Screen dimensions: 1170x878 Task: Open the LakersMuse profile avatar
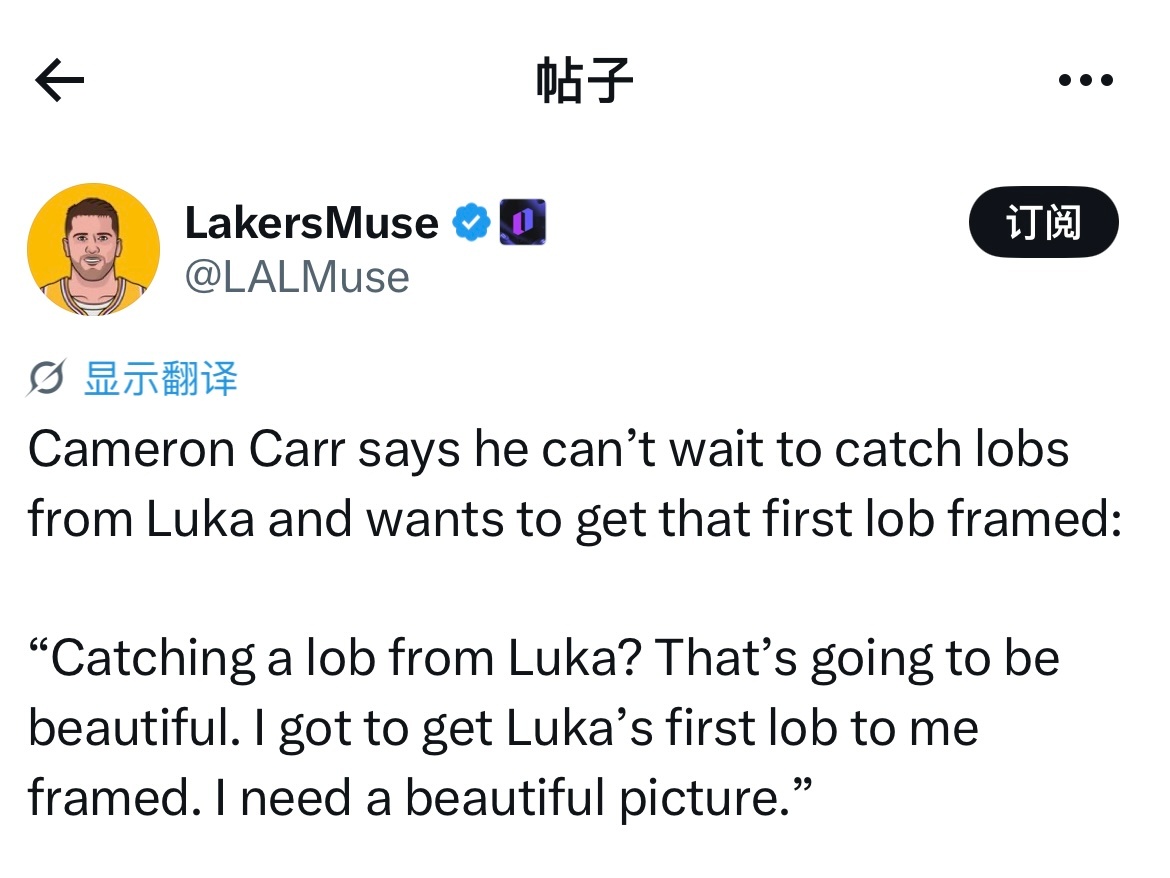[x=93, y=249]
